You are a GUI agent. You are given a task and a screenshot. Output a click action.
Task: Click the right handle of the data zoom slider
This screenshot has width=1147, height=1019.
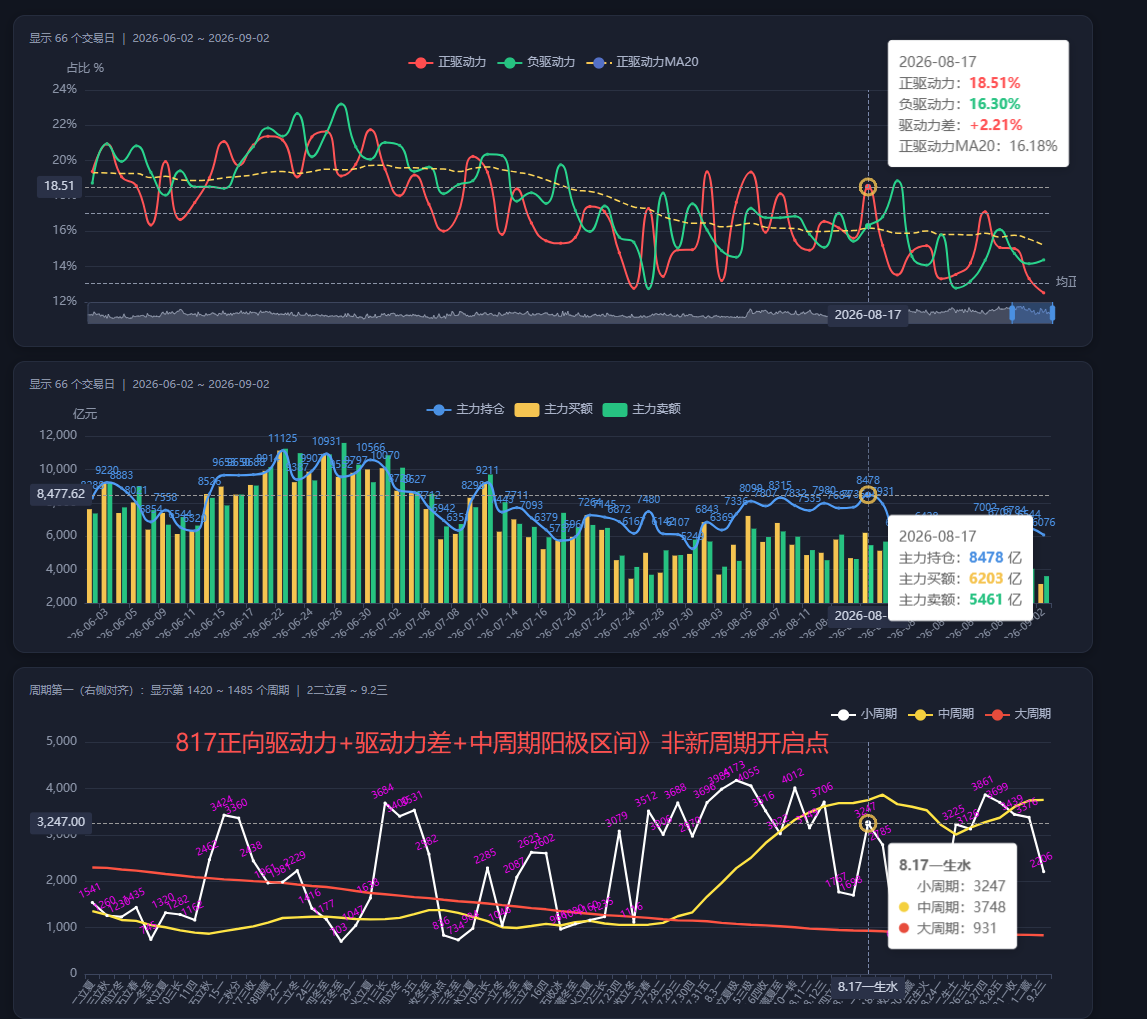(1052, 313)
